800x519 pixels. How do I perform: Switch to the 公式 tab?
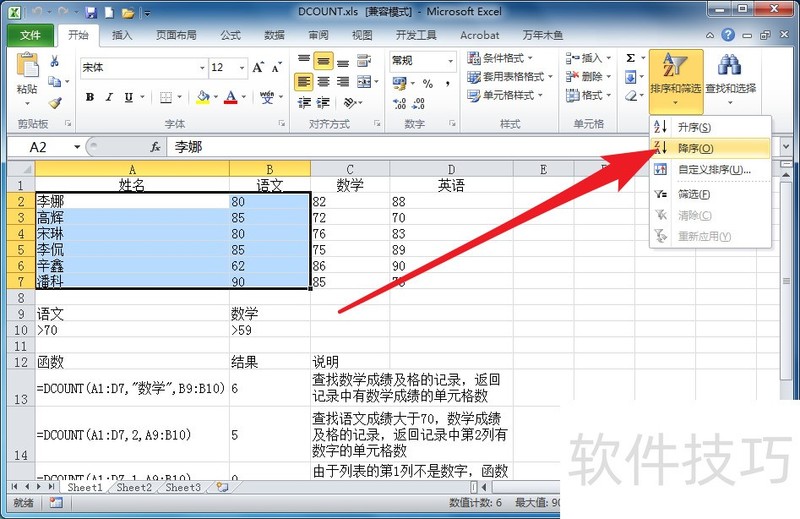point(230,35)
